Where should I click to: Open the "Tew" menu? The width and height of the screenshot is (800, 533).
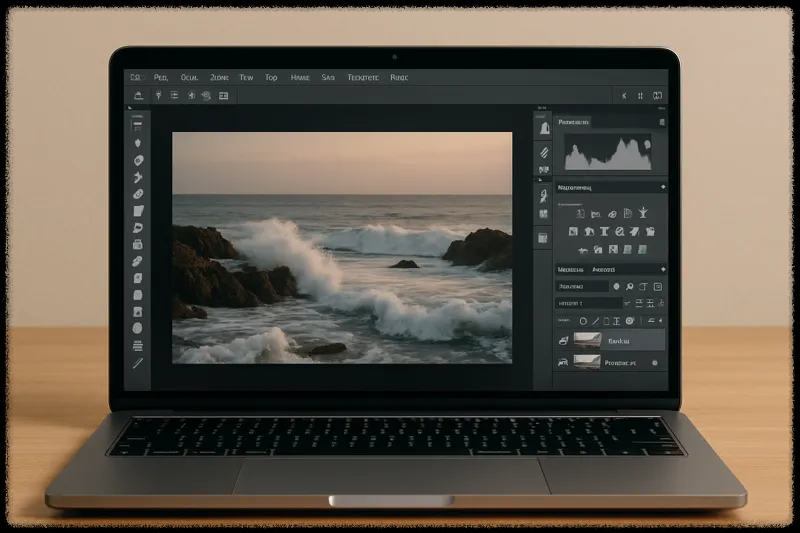pos(246,78)
